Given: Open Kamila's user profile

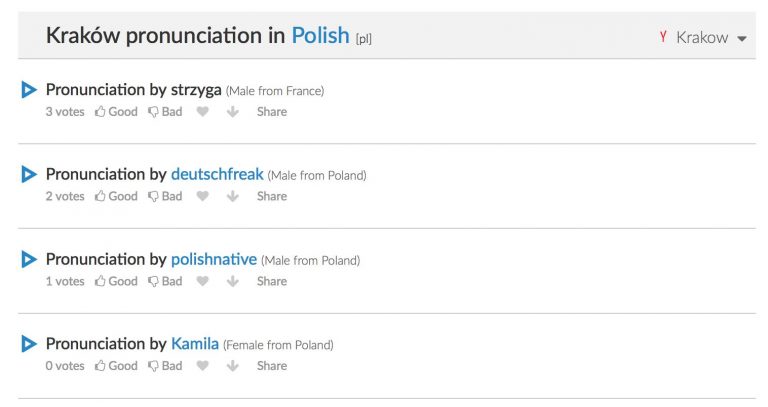Looking at the screenshot, I should click(195, 344).
